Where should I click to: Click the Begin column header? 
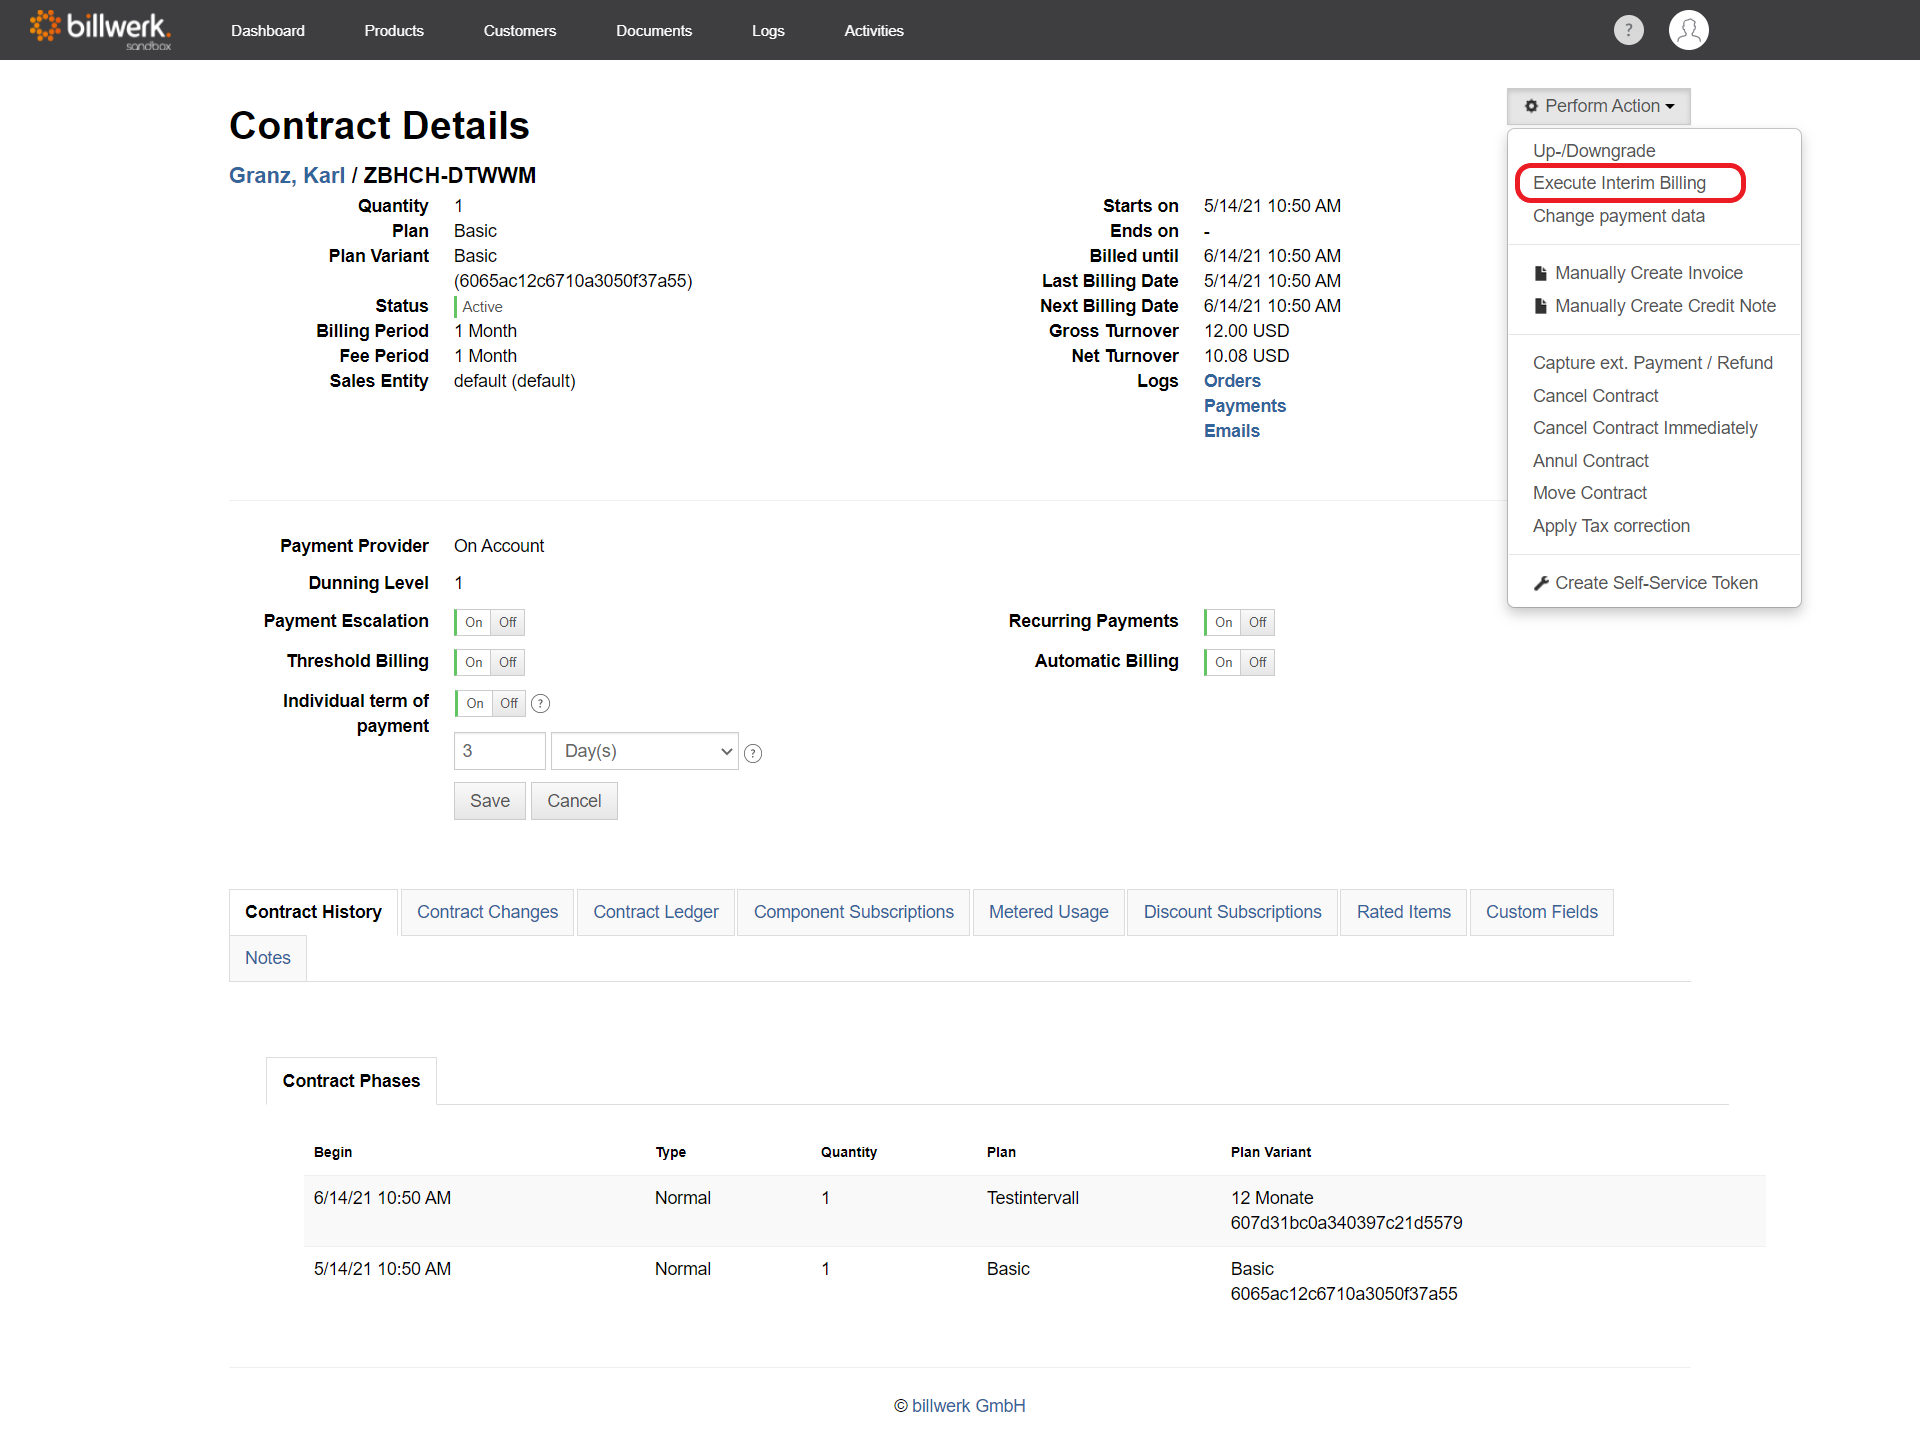pyautogui.click(x=333, y=1152)
